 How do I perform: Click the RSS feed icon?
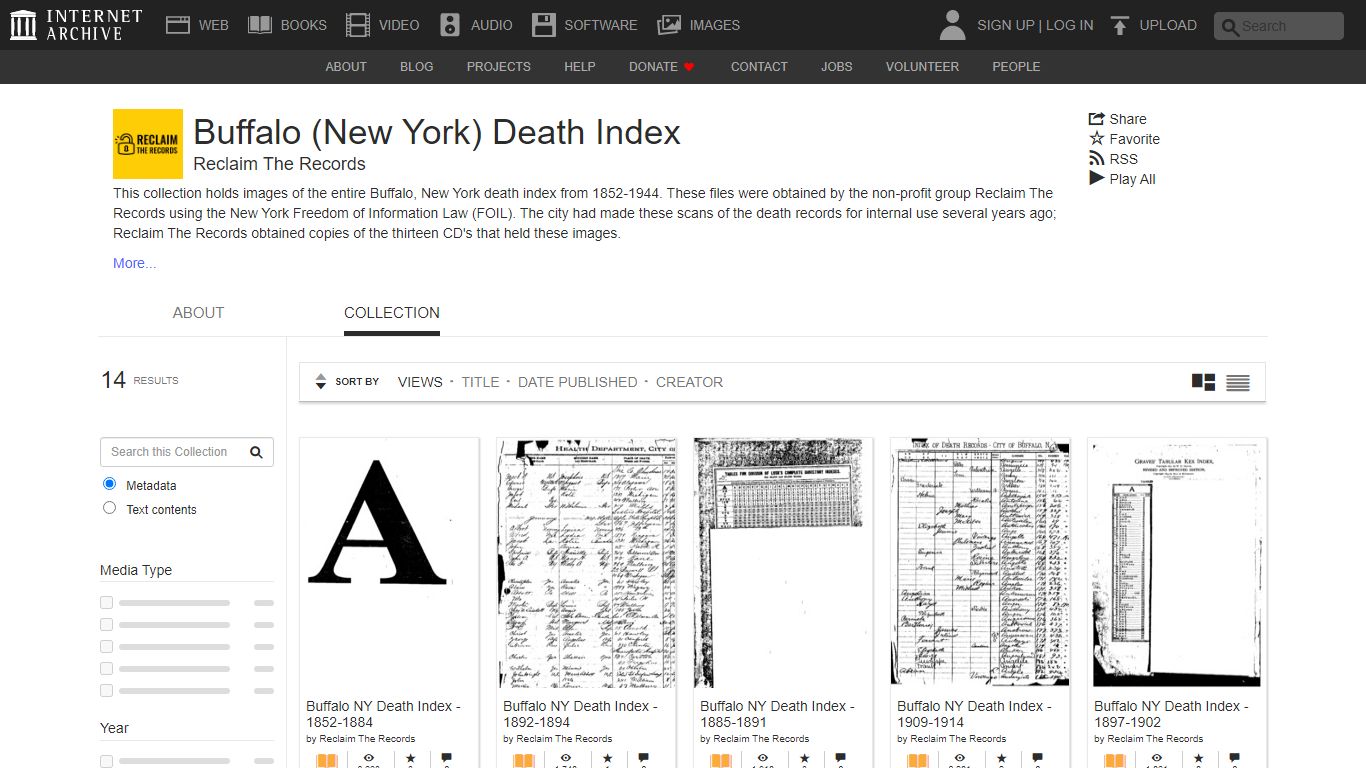[1097, 159]
